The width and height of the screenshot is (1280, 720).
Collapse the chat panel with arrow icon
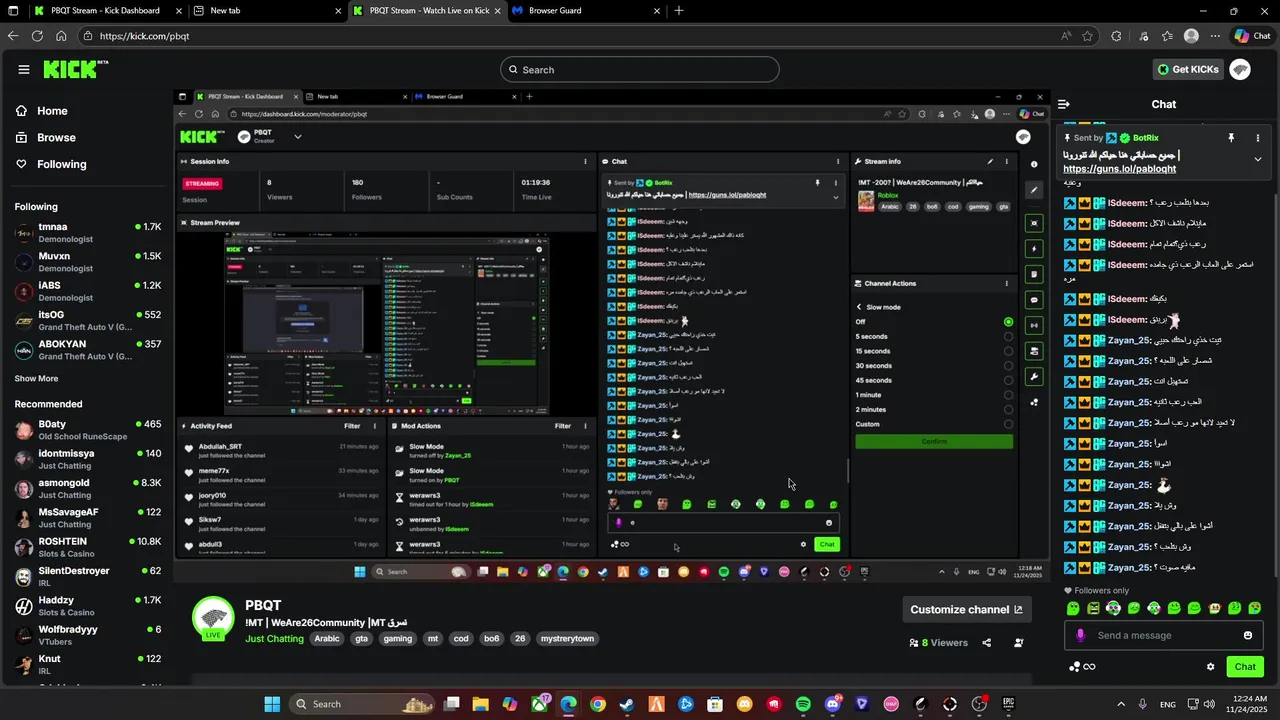pyautogui.click(x=1064, y=104)
